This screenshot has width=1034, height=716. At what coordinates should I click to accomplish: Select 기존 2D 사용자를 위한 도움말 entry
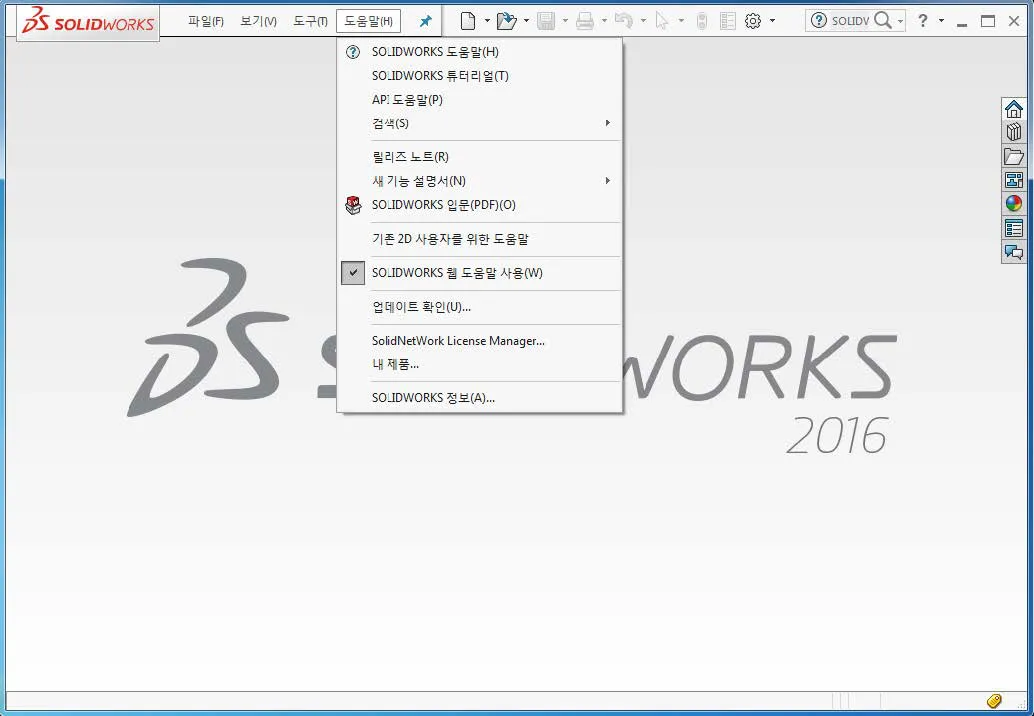coord(480,239)
